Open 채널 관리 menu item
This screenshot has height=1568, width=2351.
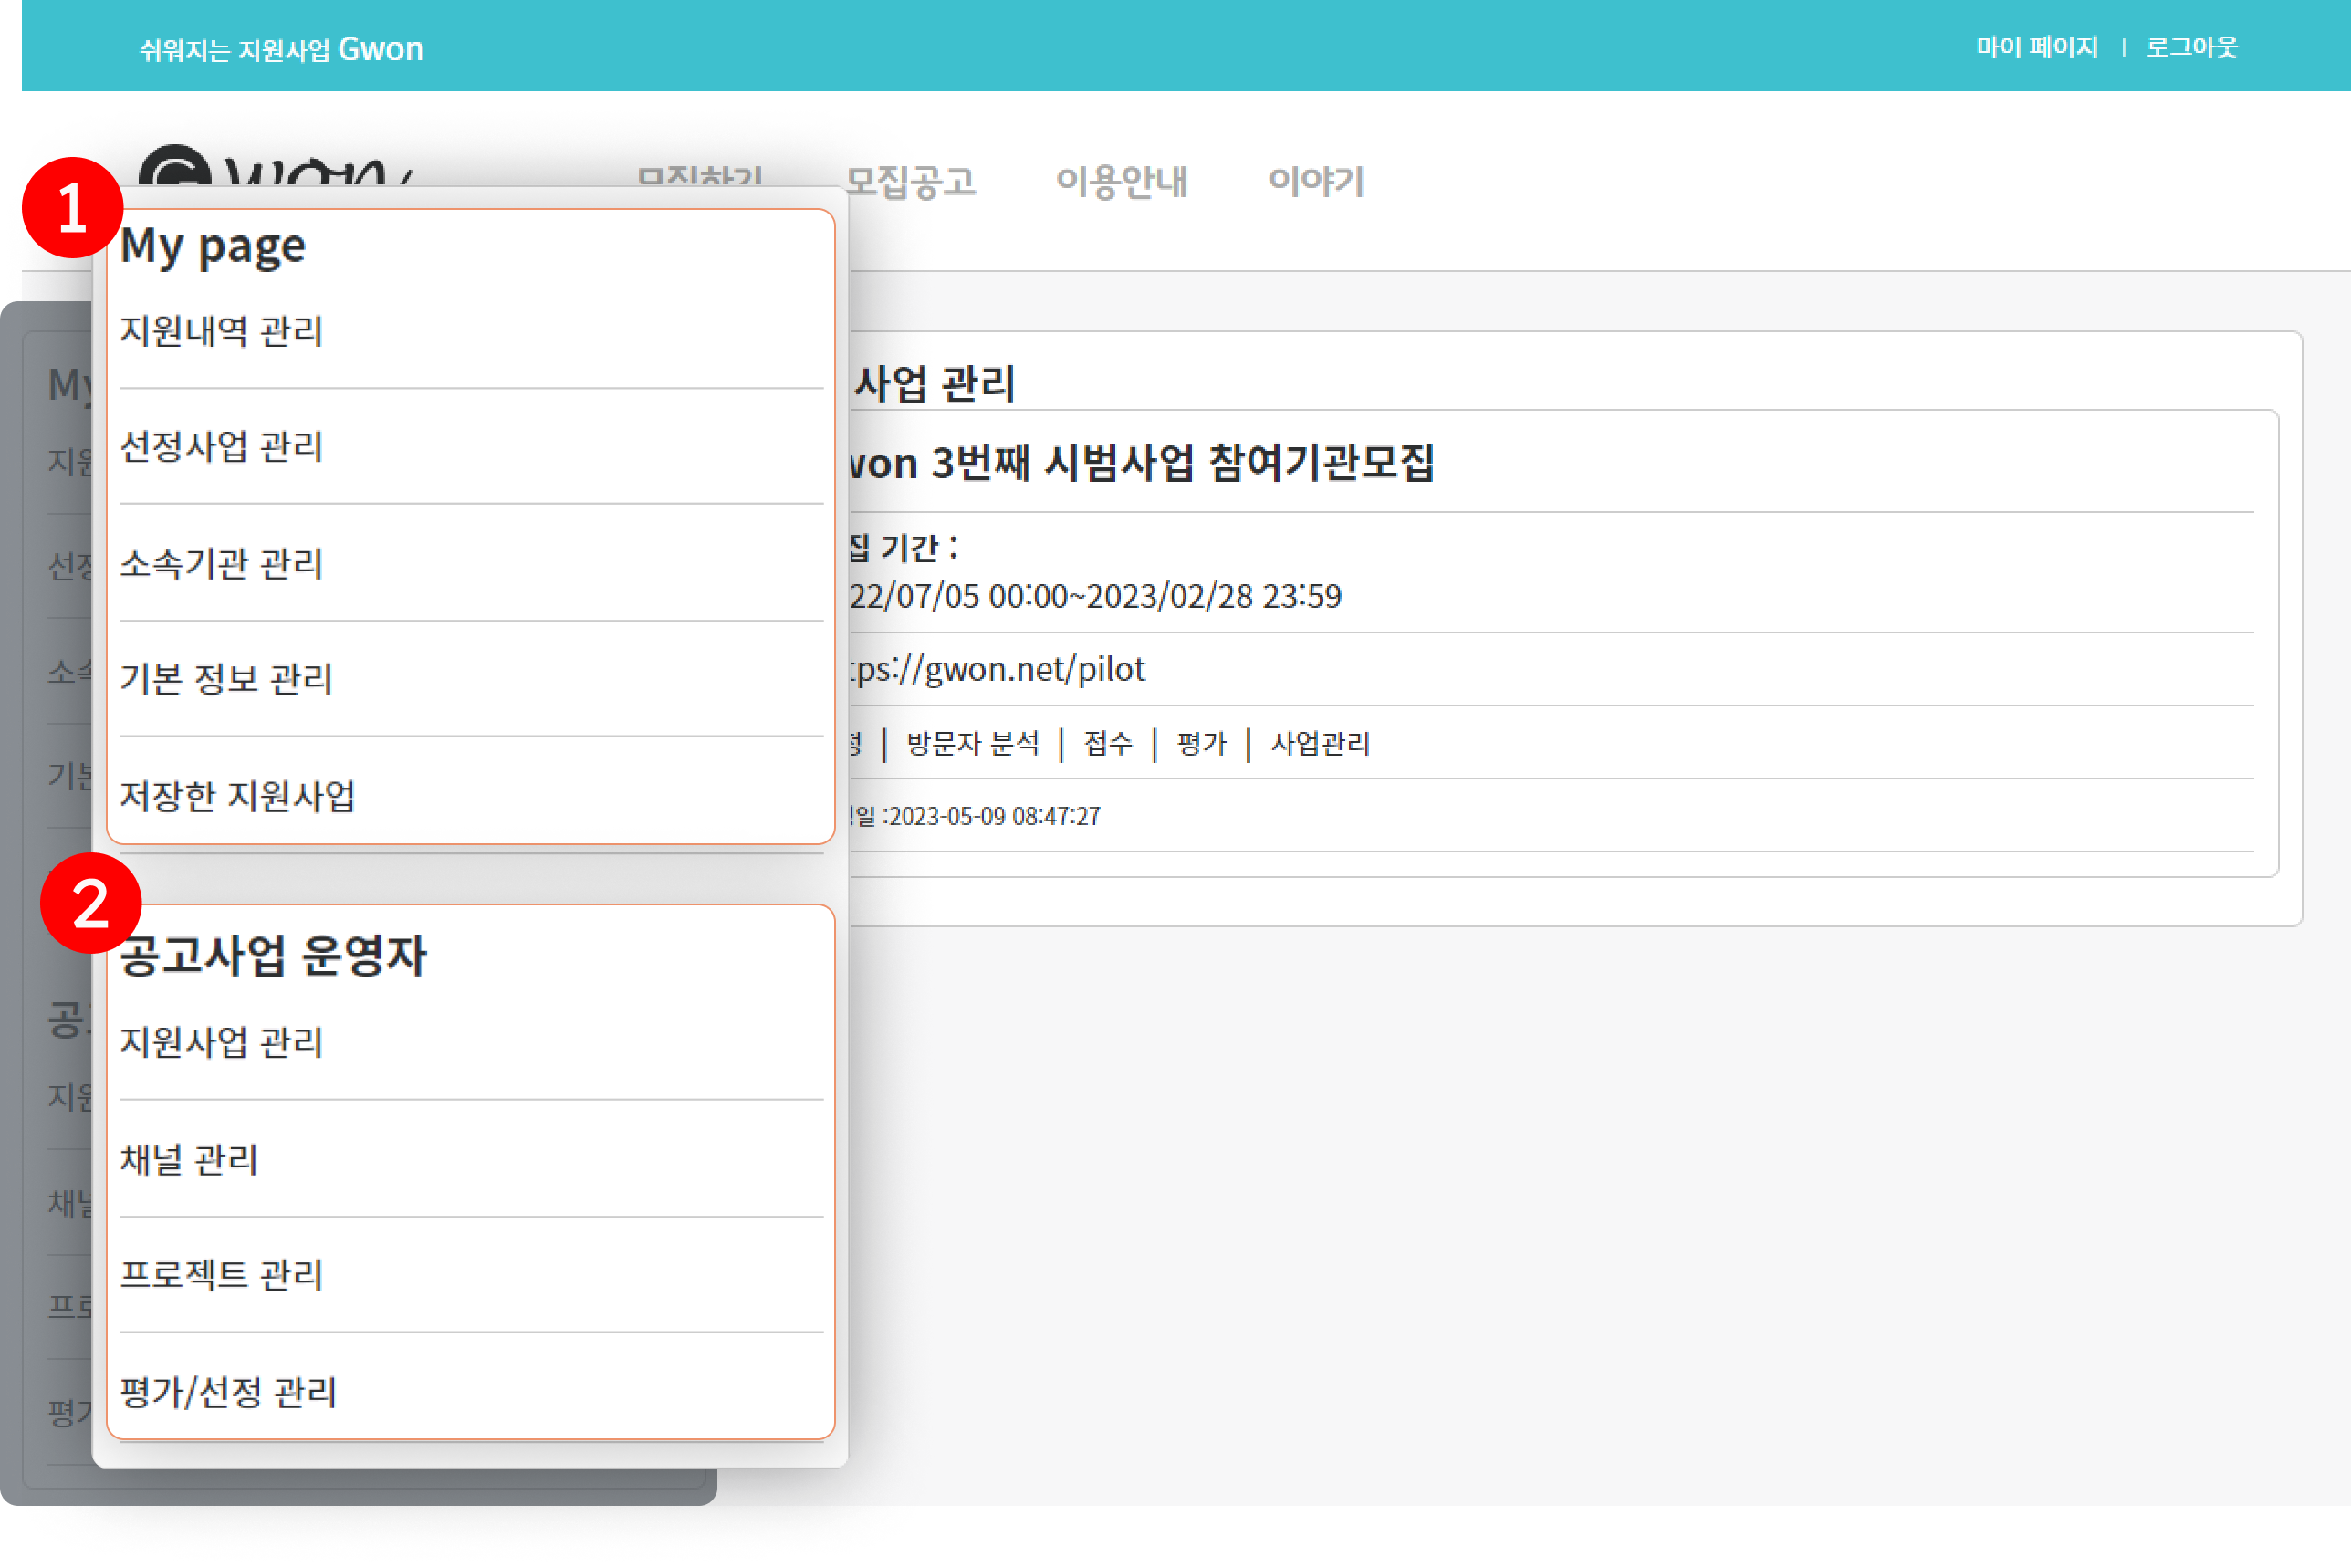189,1159
